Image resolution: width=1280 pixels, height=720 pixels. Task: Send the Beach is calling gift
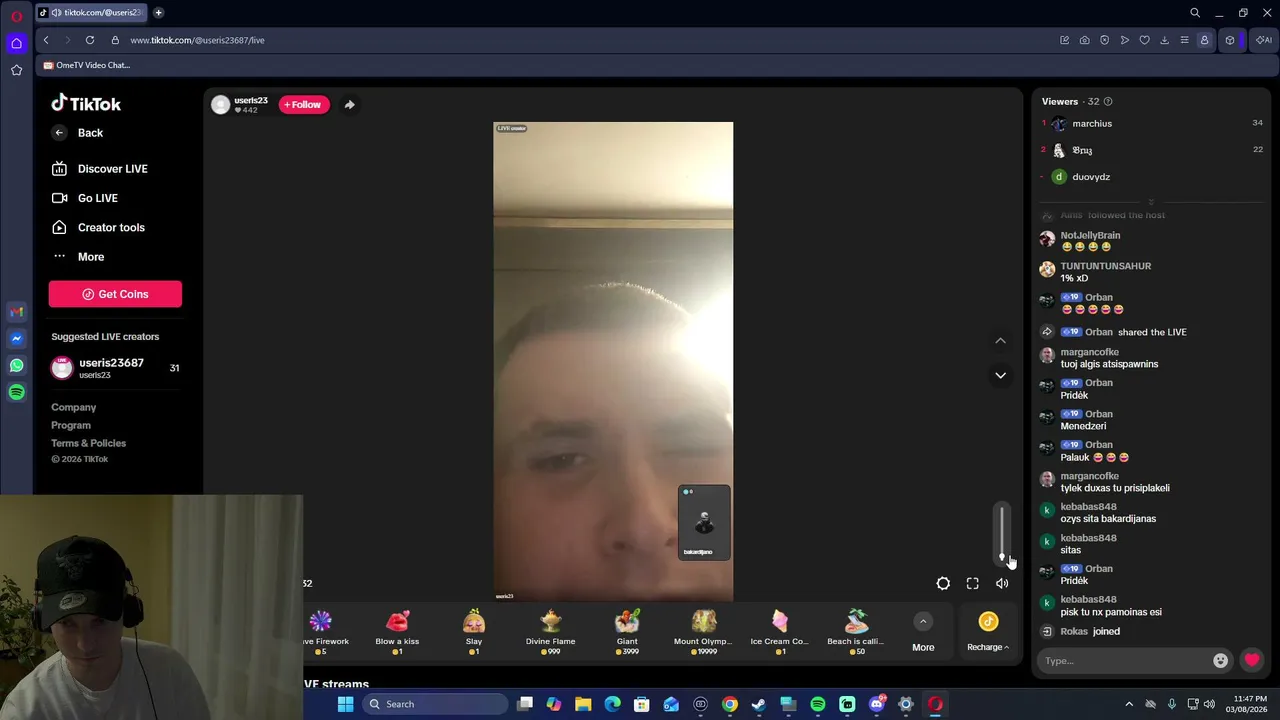click(x=855, y=633)
